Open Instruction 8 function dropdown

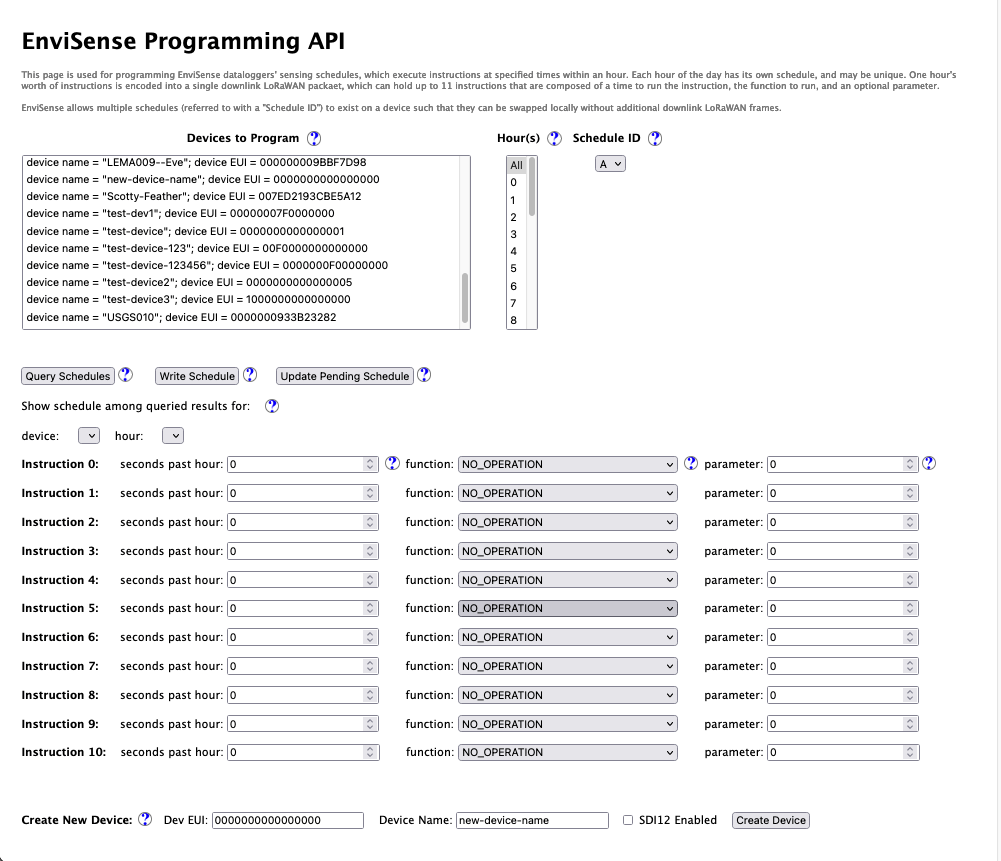568,695
